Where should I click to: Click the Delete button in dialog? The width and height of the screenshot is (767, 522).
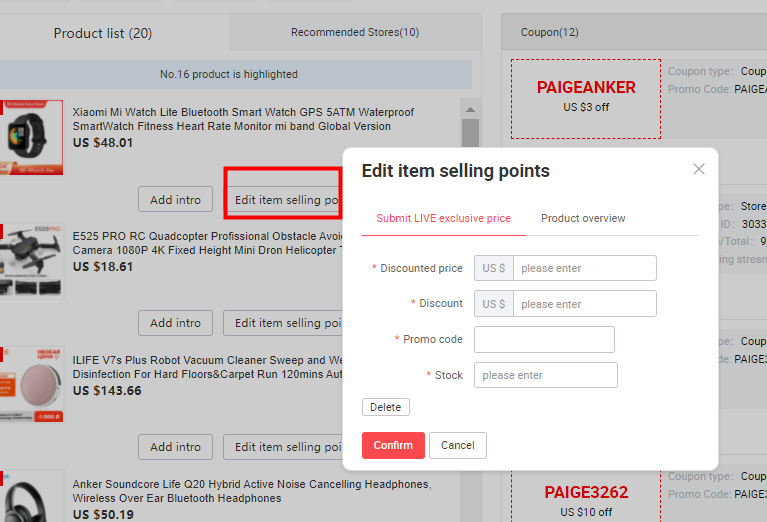pyautogui.click(x=385, y=407)
